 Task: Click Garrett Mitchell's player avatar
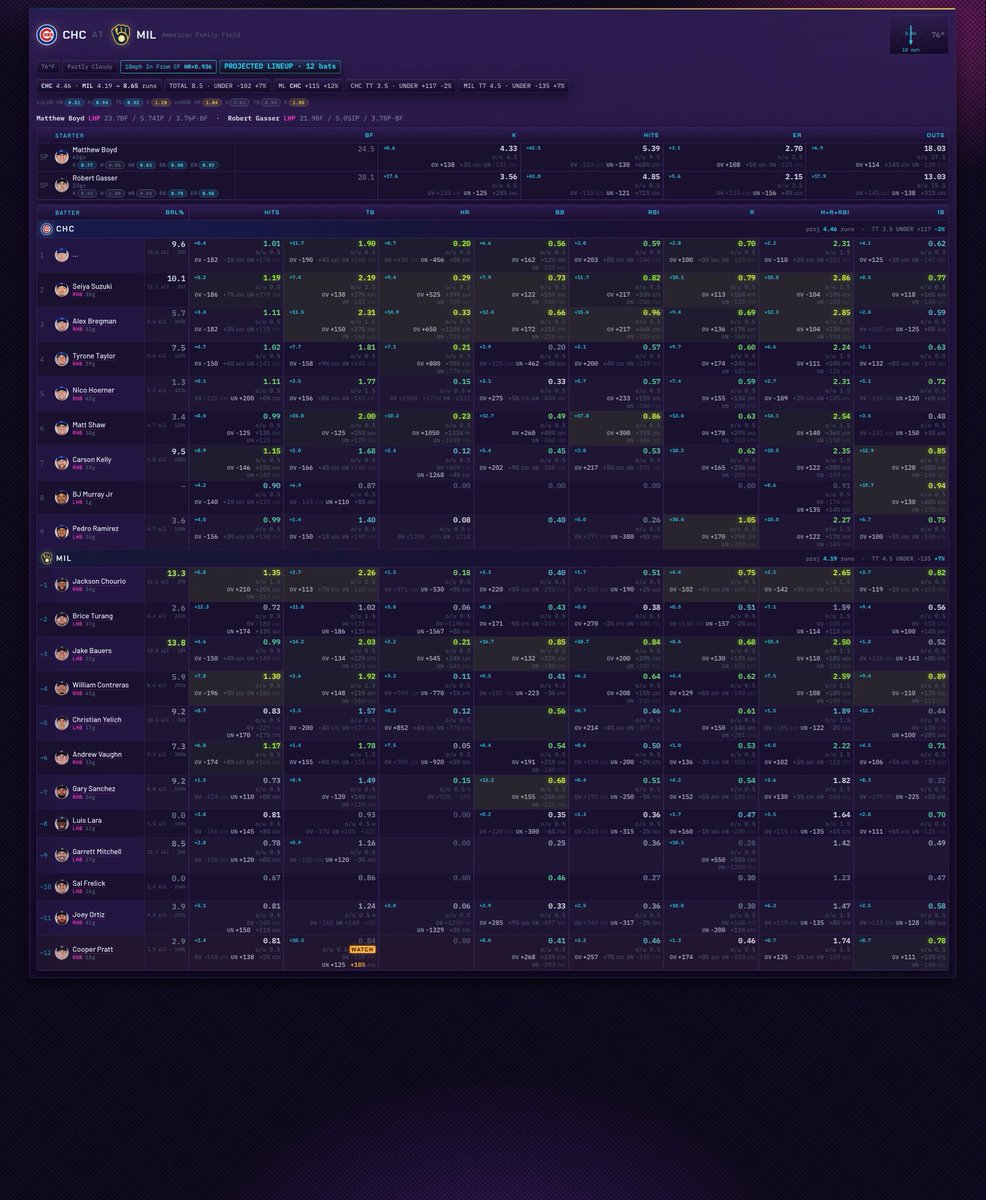coord(62,857)
